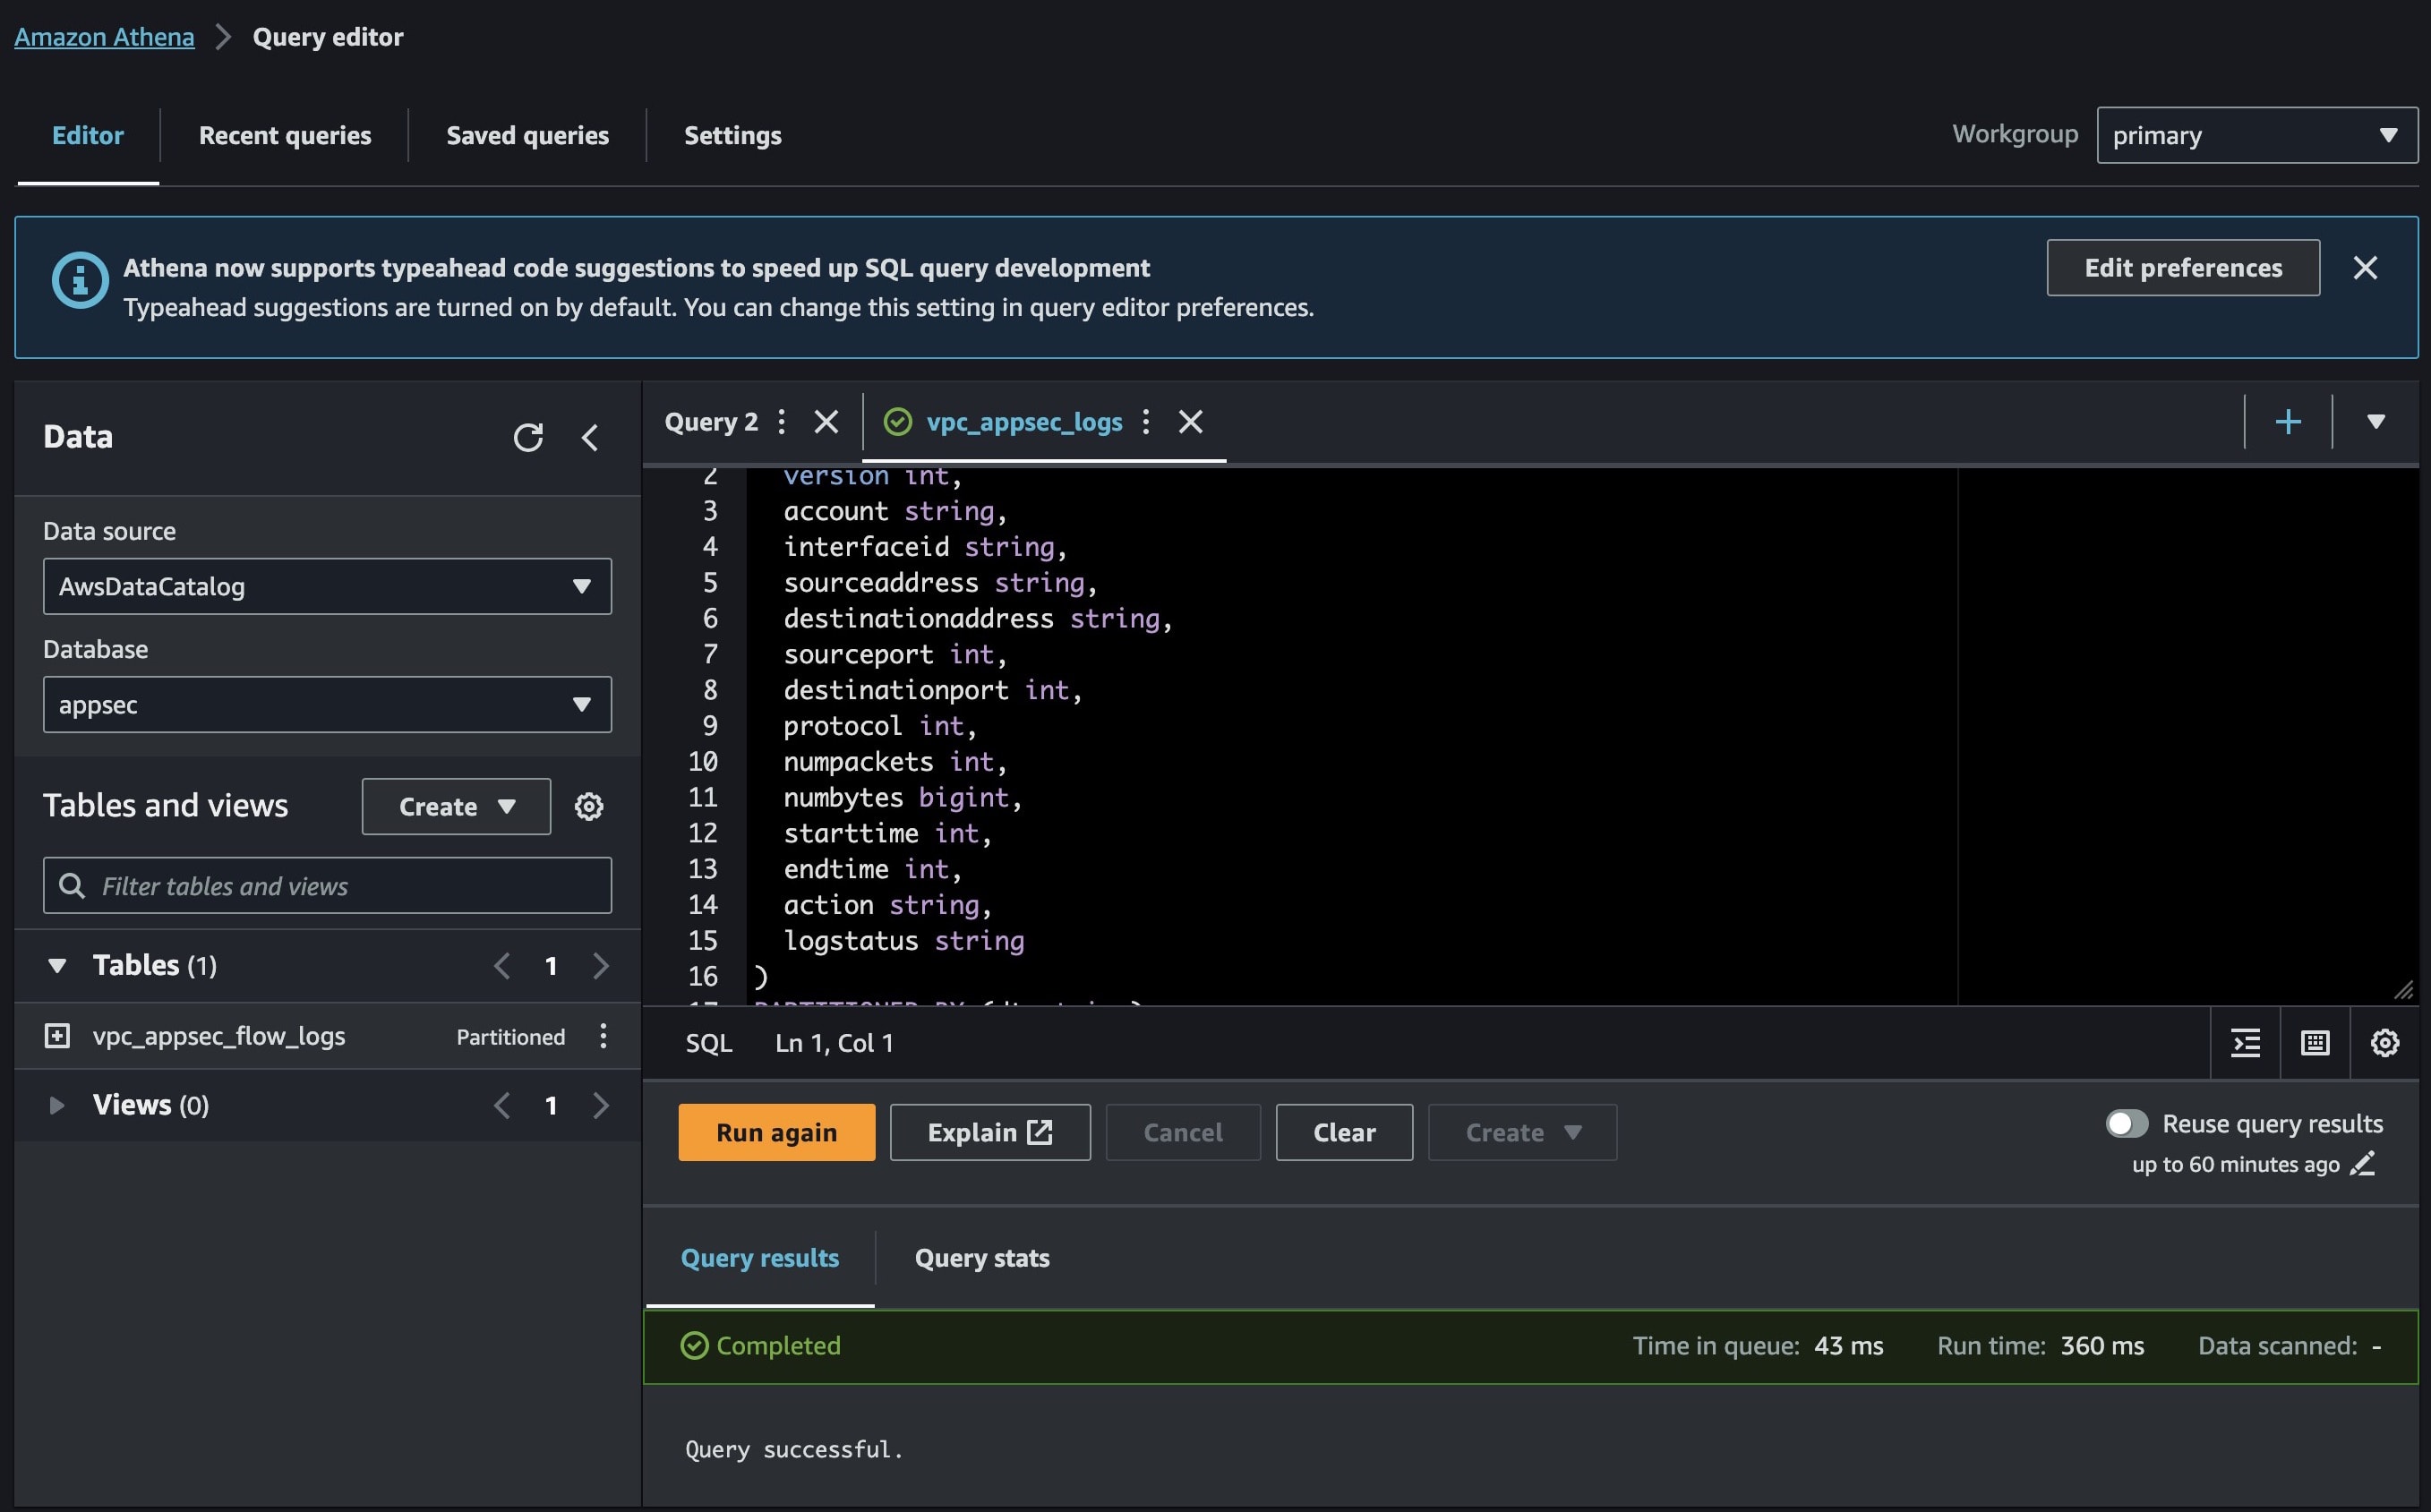
Task: Click Edit preferences in the banner
Action: (2183, 267)
